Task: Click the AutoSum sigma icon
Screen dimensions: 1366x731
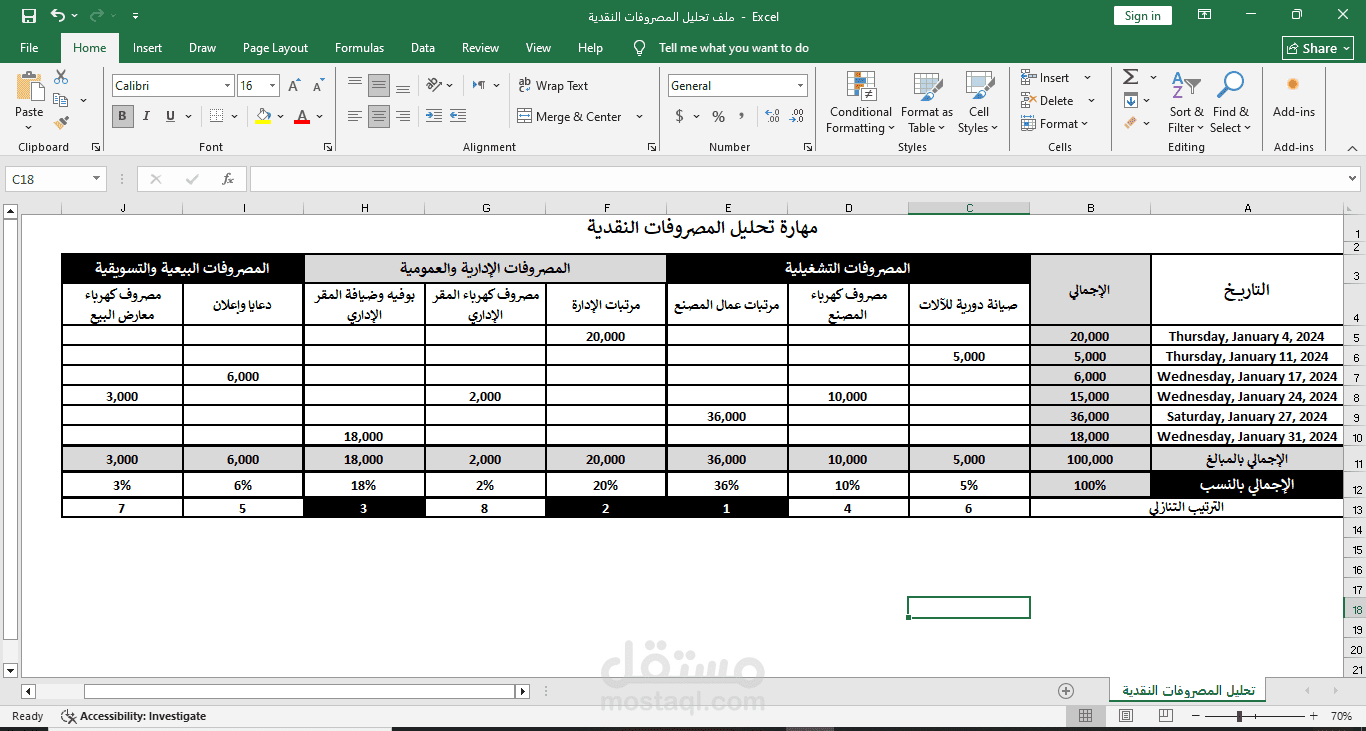Action: (1130, 77)
